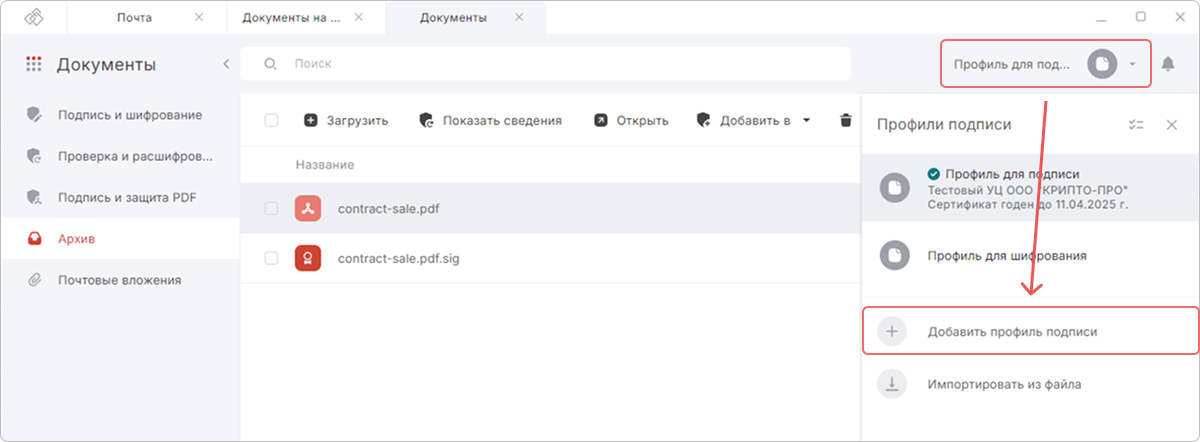The height and width of the screenshot is (442, 1200).
Task: Open the Профиль для под... profile selector
Action: [1046, 64]
